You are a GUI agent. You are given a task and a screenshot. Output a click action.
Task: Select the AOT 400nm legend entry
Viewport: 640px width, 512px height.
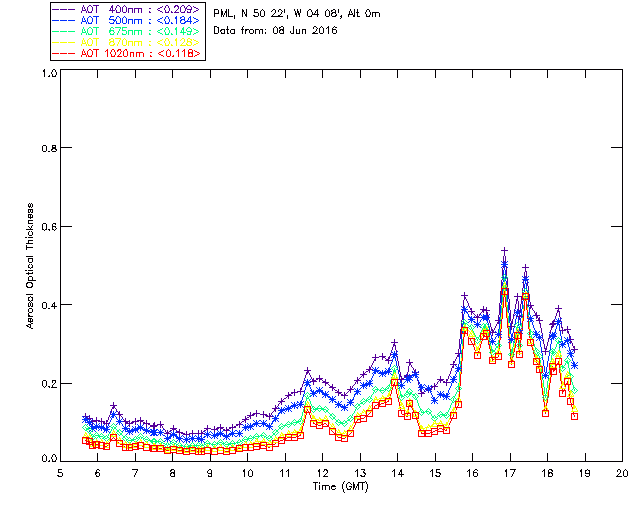127,9
